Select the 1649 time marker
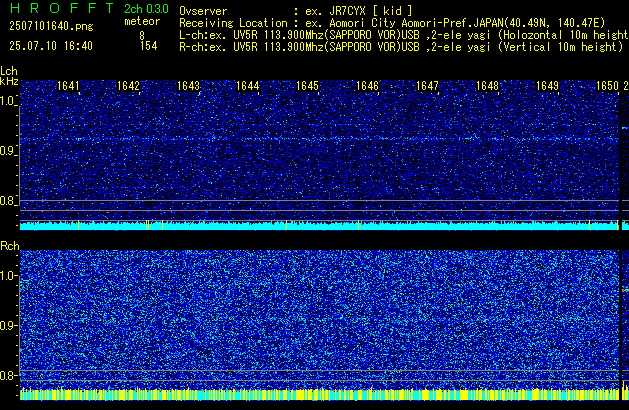The height and width of the screenshot is (410, 629). 547,86
